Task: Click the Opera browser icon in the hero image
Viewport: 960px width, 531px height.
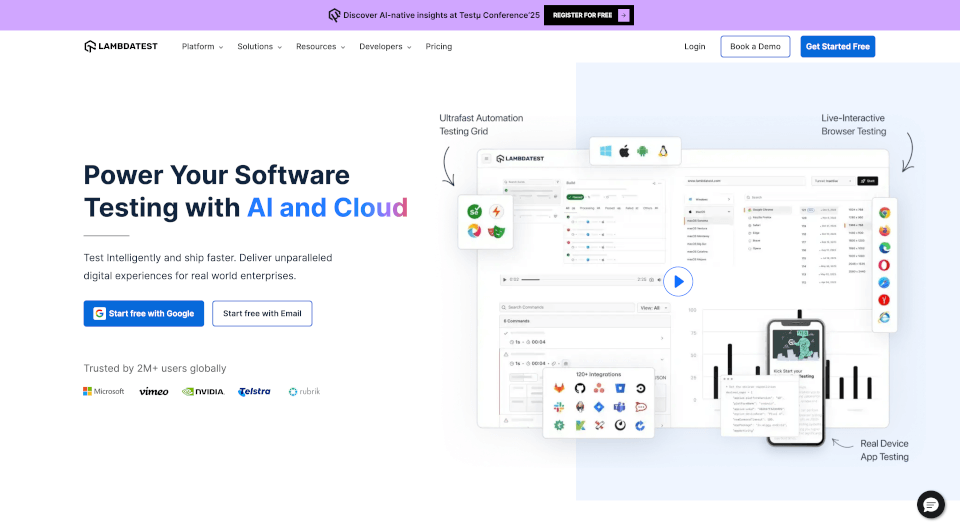Action: point(884,265)
